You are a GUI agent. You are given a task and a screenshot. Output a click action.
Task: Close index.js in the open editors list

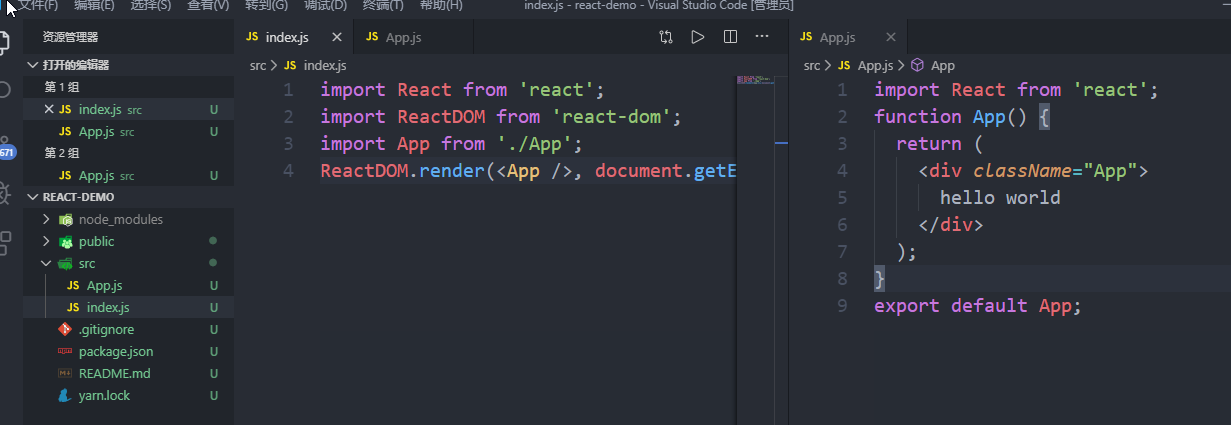(50, 109)
